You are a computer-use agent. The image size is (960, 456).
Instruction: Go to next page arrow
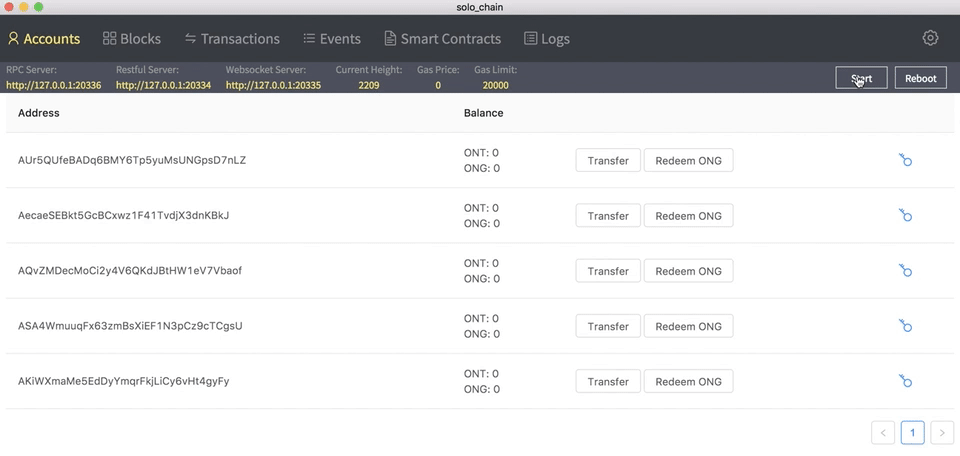coord(942,433)
